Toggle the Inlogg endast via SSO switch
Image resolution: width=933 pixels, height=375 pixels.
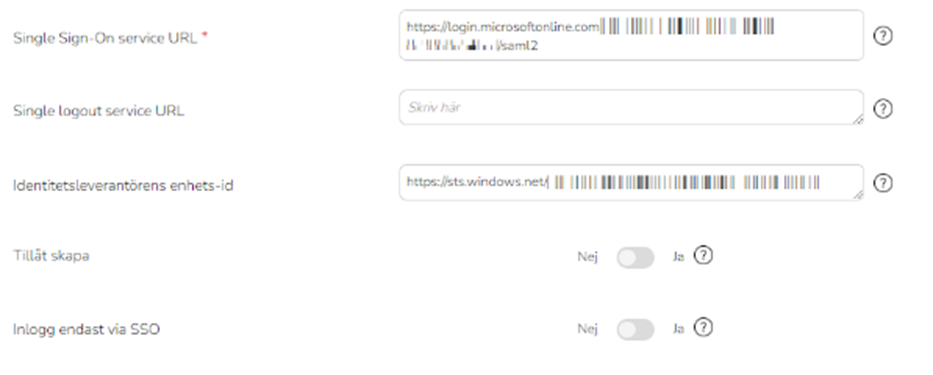point(635,329)
